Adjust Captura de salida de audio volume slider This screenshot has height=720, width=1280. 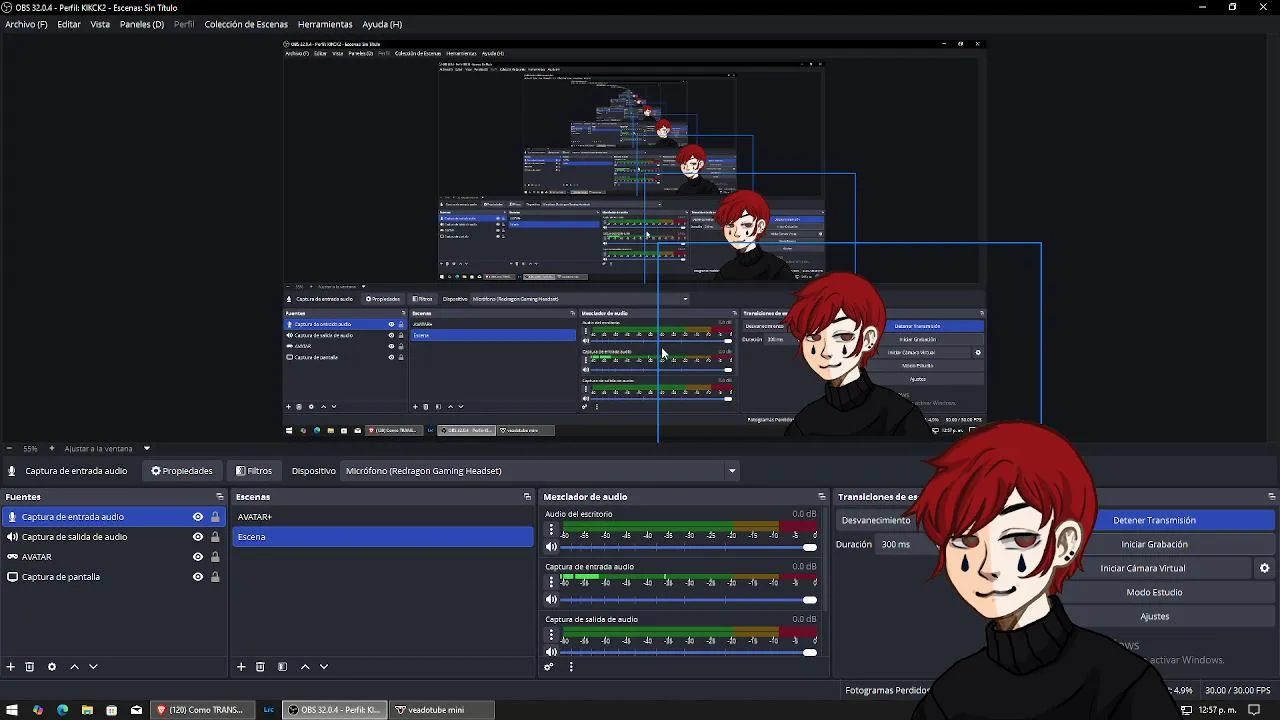click(689, 652)
